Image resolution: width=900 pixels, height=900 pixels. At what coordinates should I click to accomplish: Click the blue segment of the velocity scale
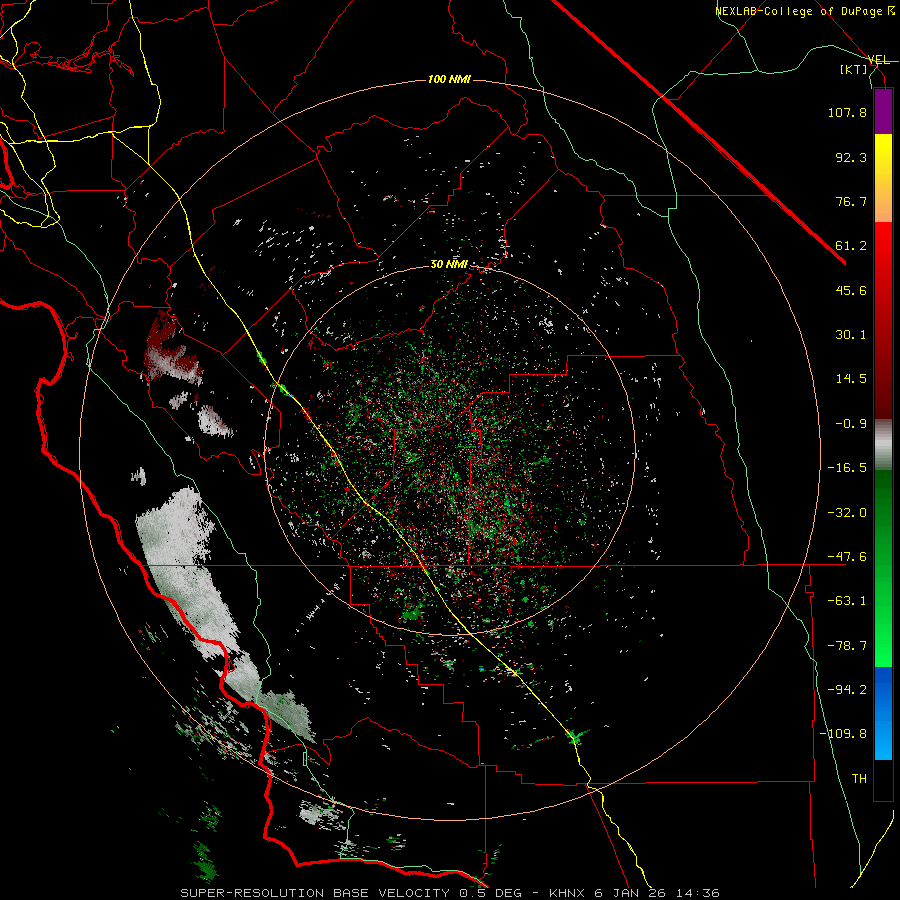[x=883, y=713]
